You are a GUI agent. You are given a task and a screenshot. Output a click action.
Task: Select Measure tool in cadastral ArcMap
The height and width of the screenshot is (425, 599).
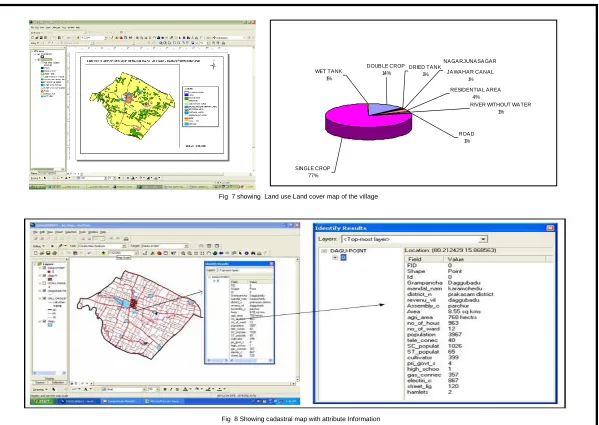[x=259, y=253]
